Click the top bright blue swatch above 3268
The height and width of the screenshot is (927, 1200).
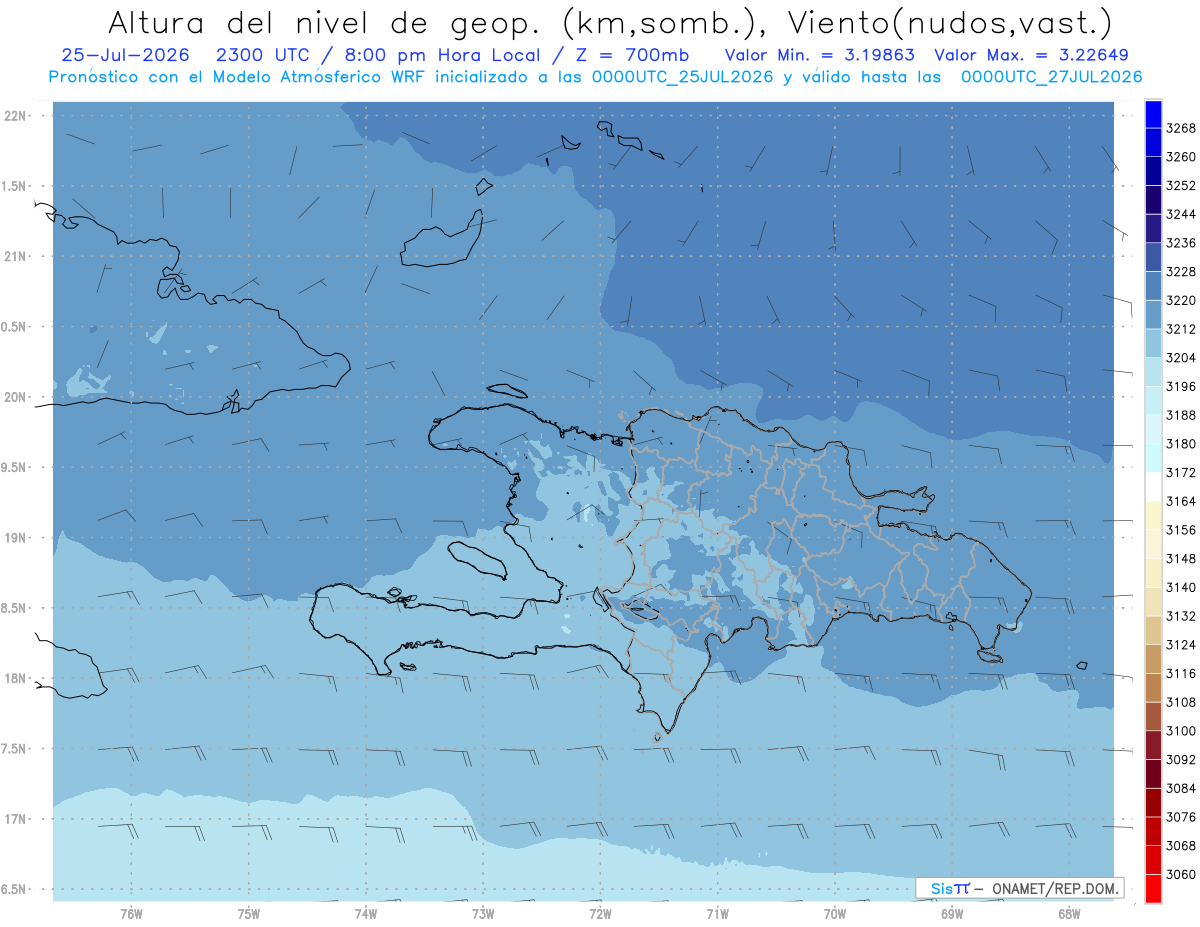point(1153,114)
